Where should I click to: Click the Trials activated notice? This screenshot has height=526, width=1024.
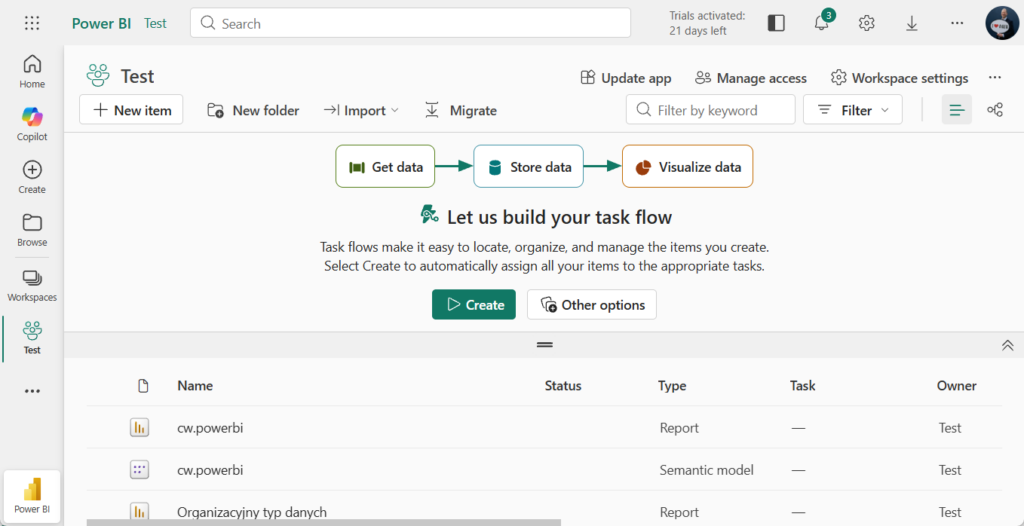coord(707,23)
